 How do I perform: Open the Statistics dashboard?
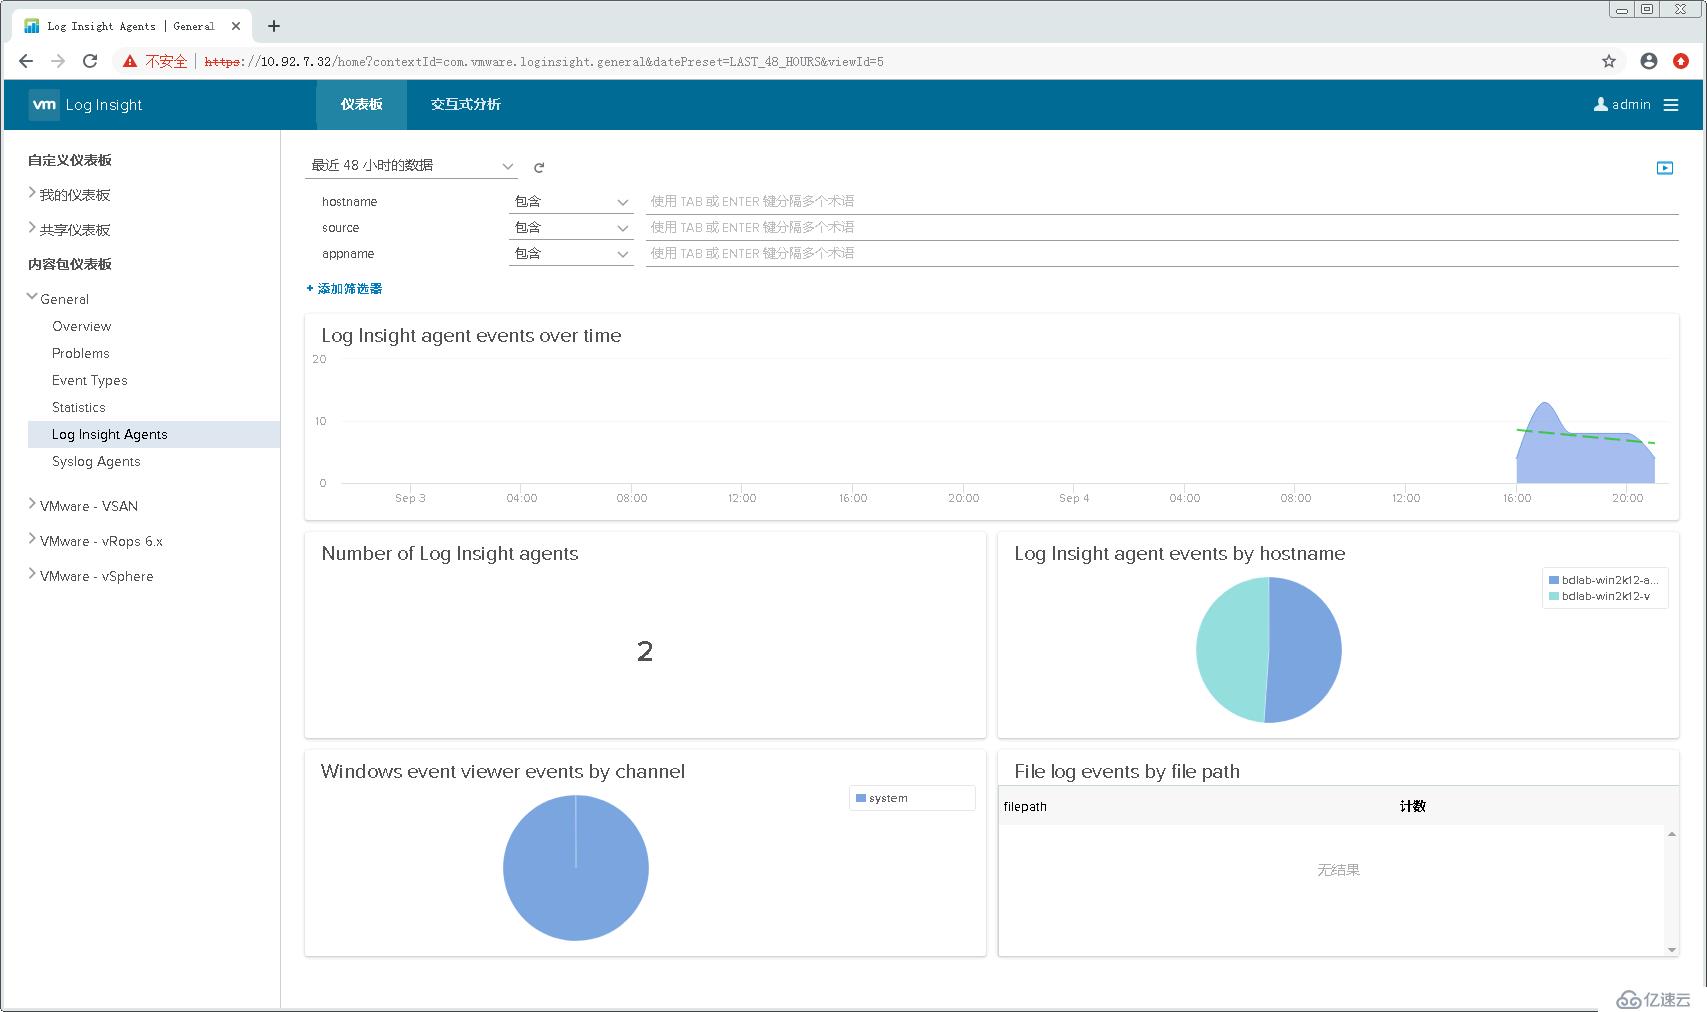coord(79,407)
